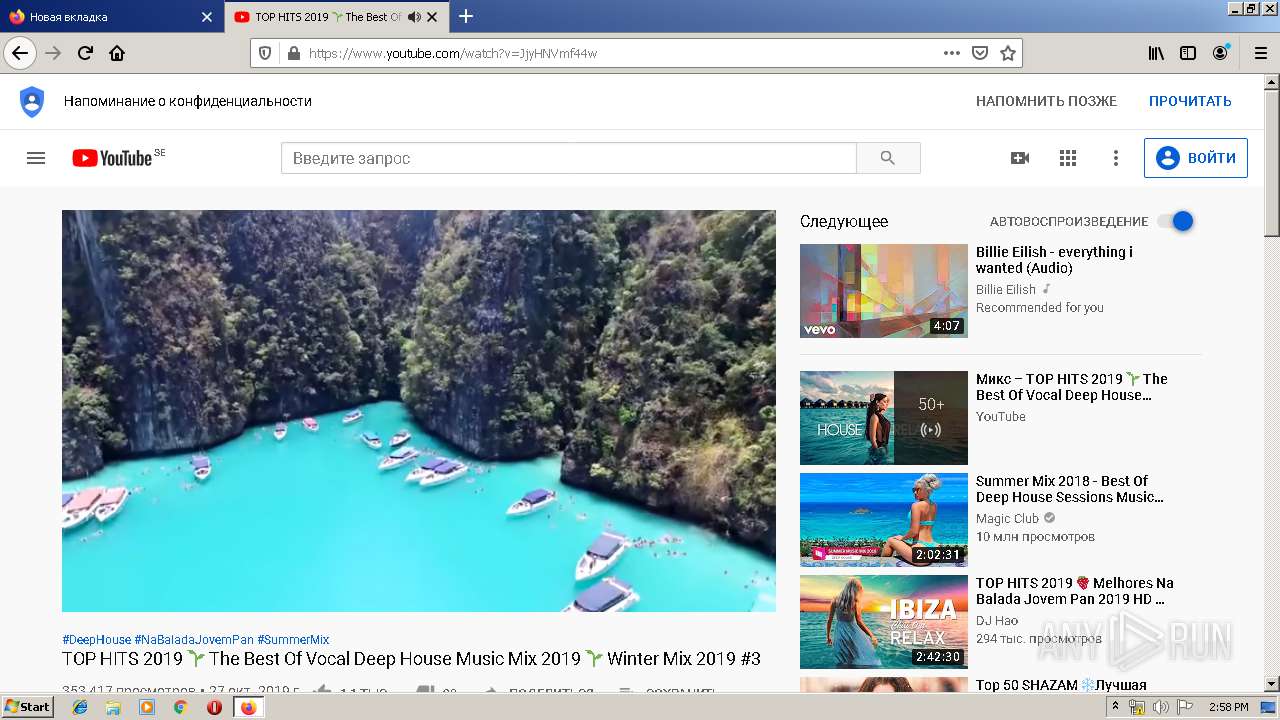Open the YouTube apps grid icon
Viewport: 1280px width, 720px height.
click(1068, 158)
